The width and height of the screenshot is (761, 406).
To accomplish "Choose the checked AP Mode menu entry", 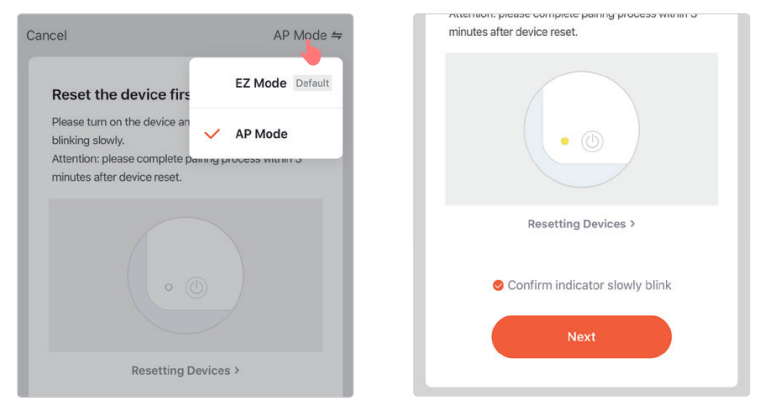I will click(261, 134).
